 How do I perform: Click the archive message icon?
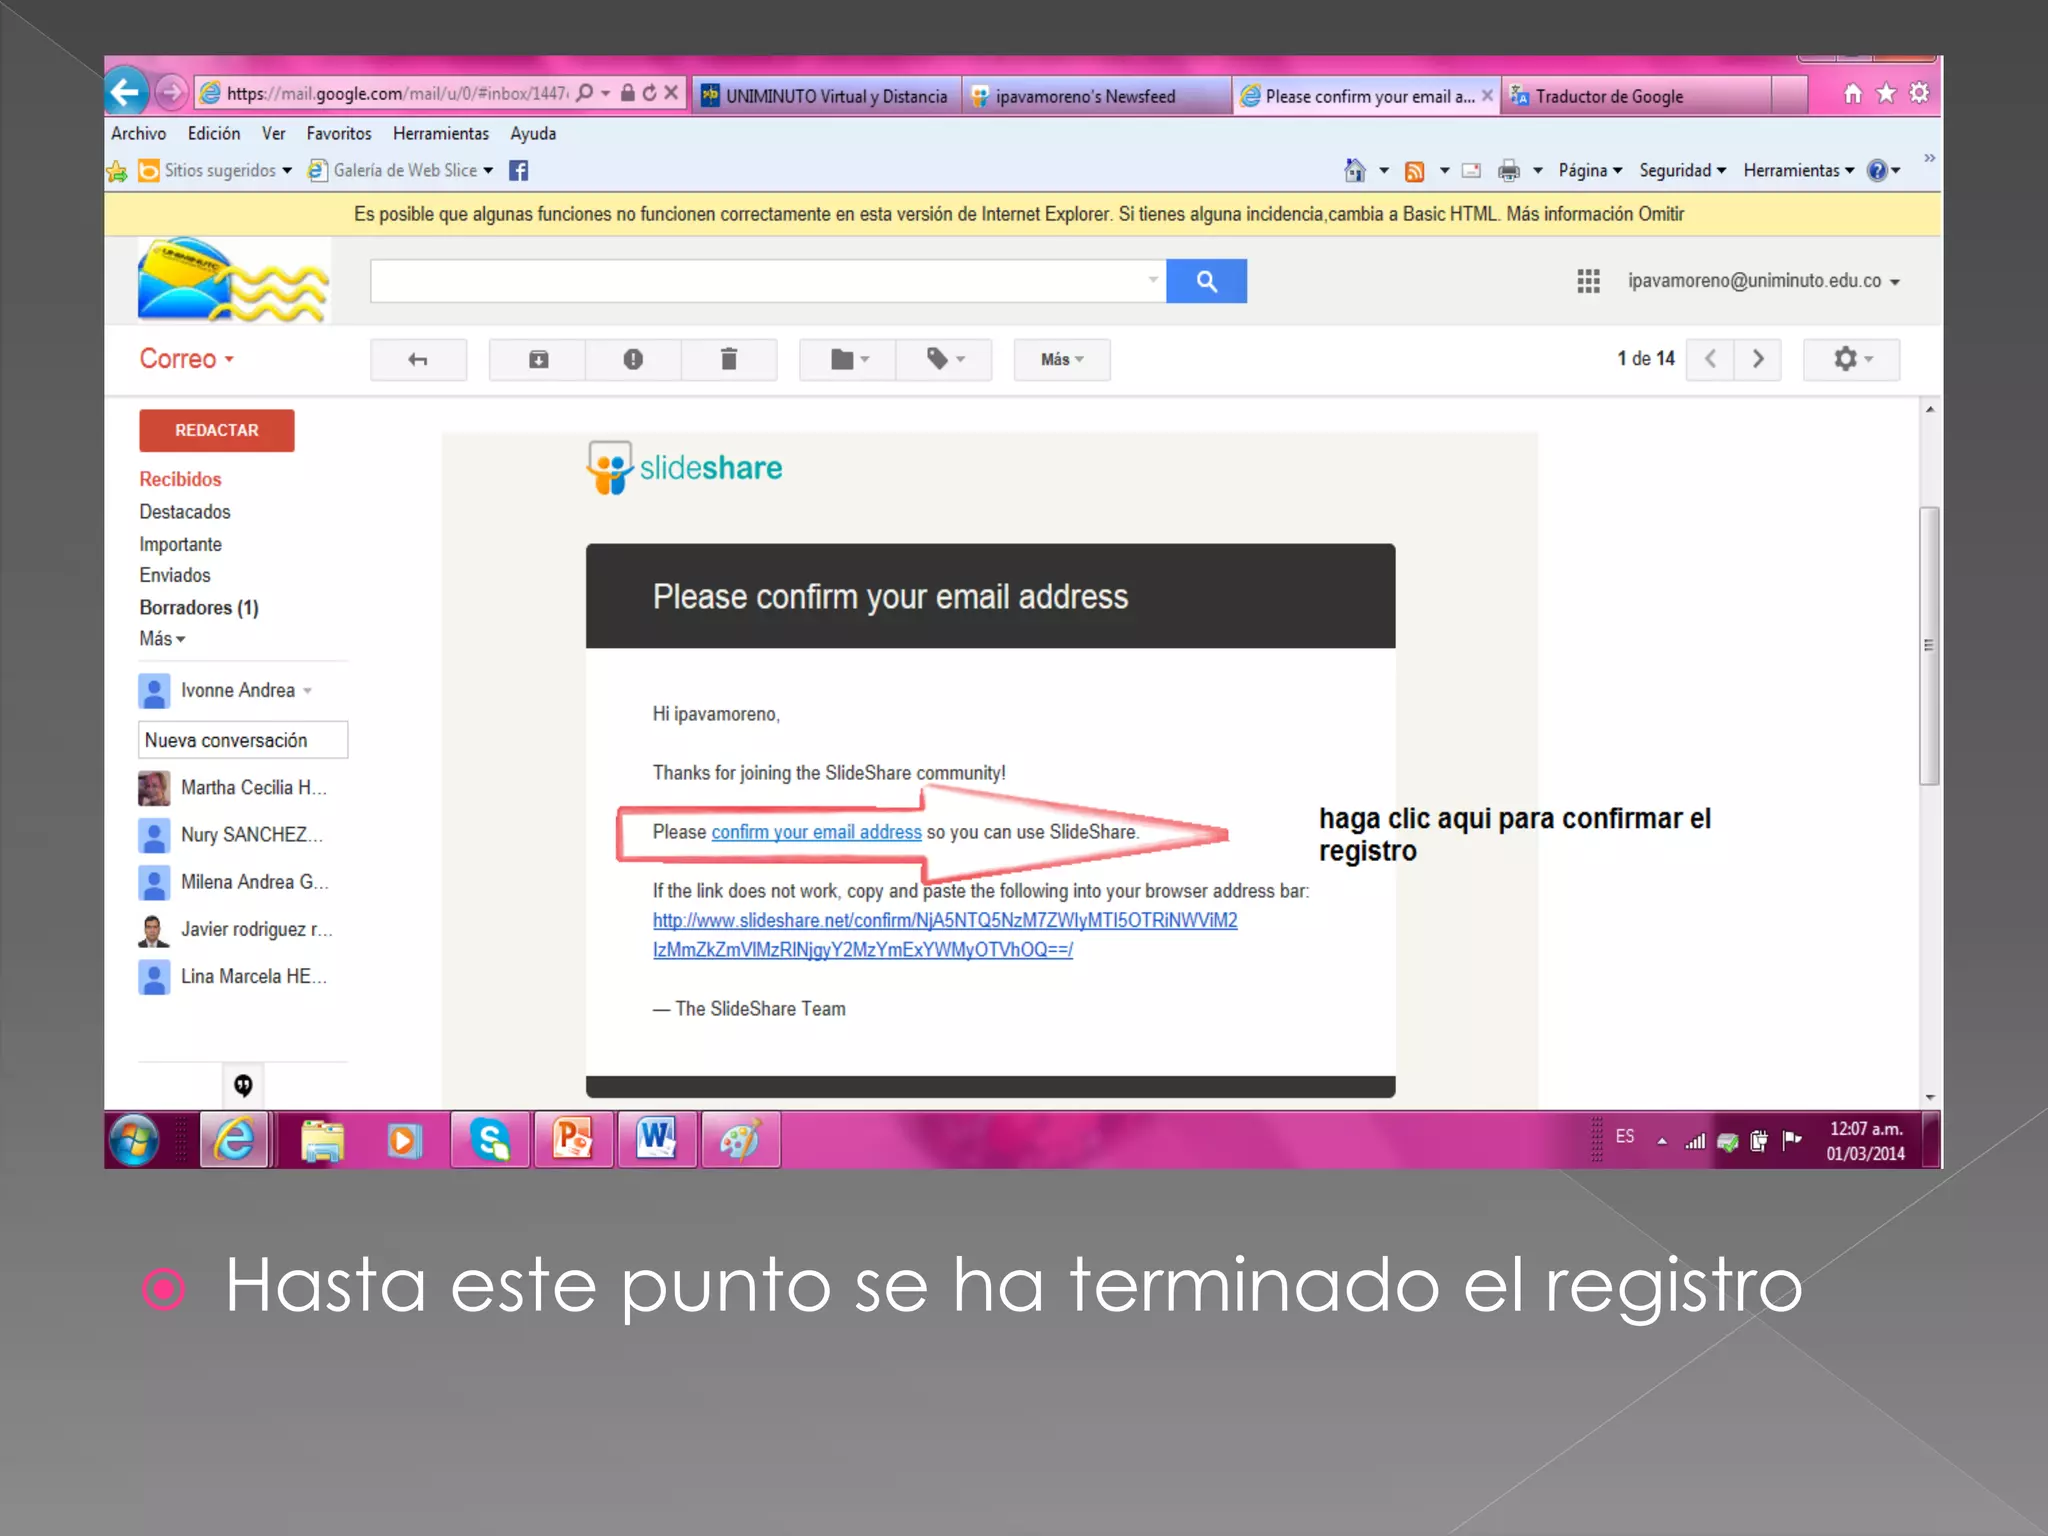538,360
